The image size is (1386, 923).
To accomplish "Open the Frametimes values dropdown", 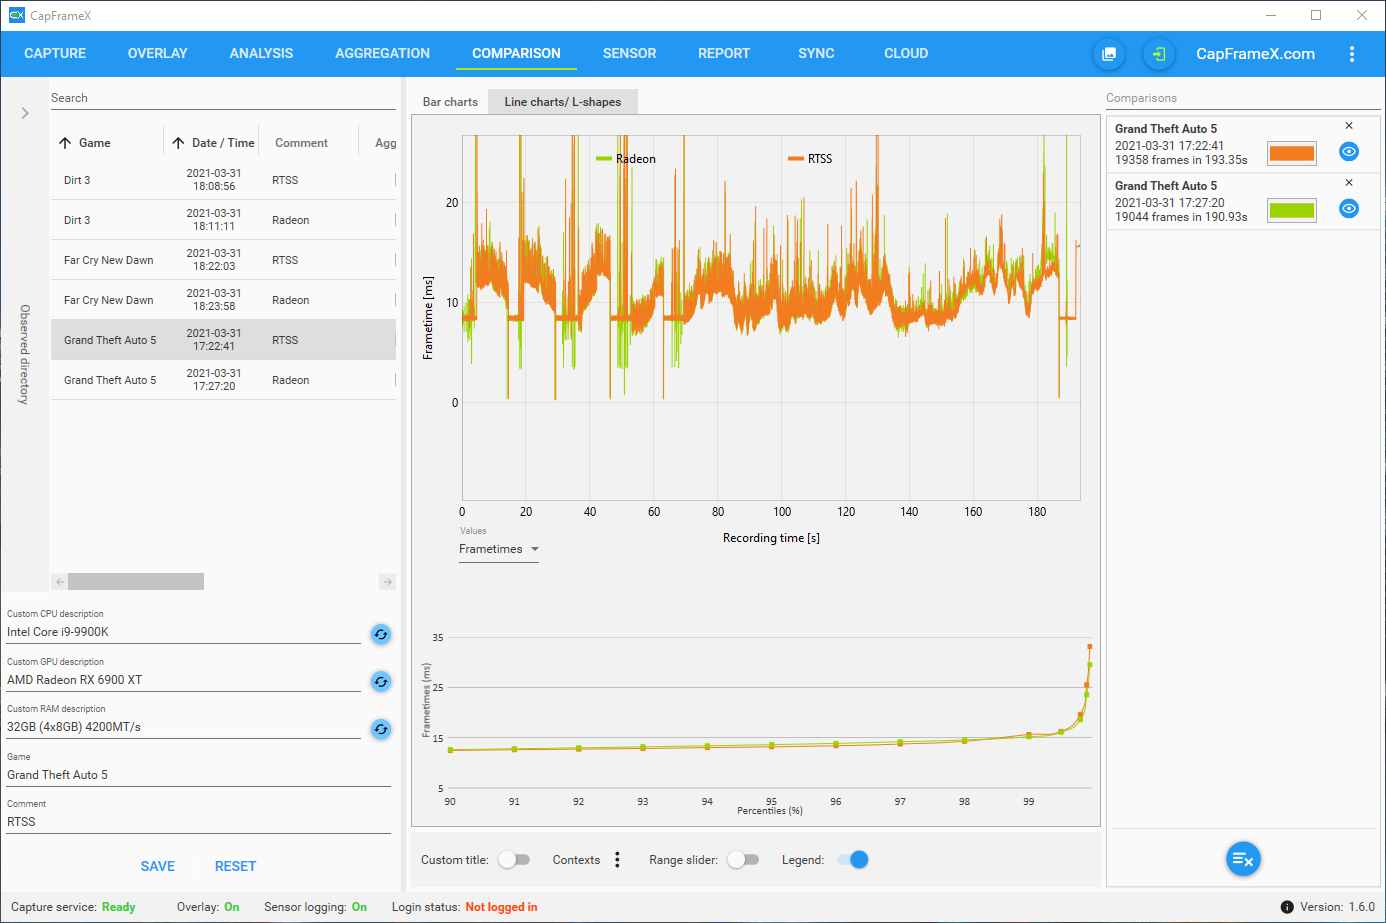I will point(499,549).
